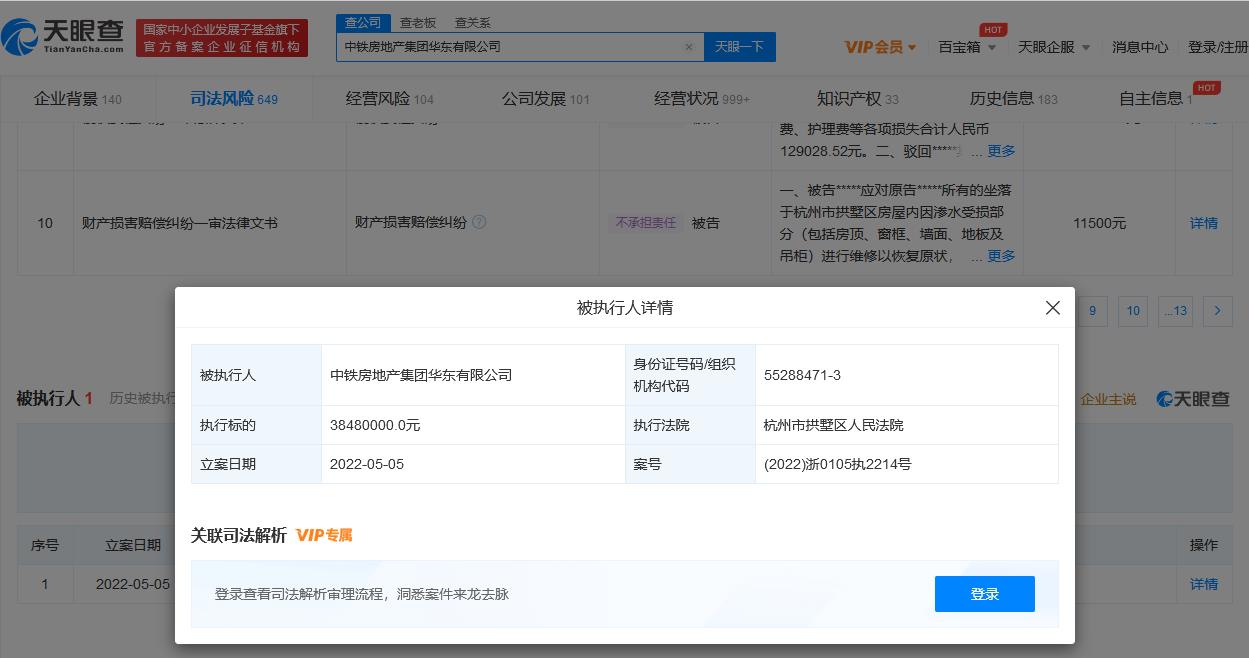Click 2022-05-05 in the background table row
Image resolution: width=1249 pixels, height=658 pixels.
point(133,584)
